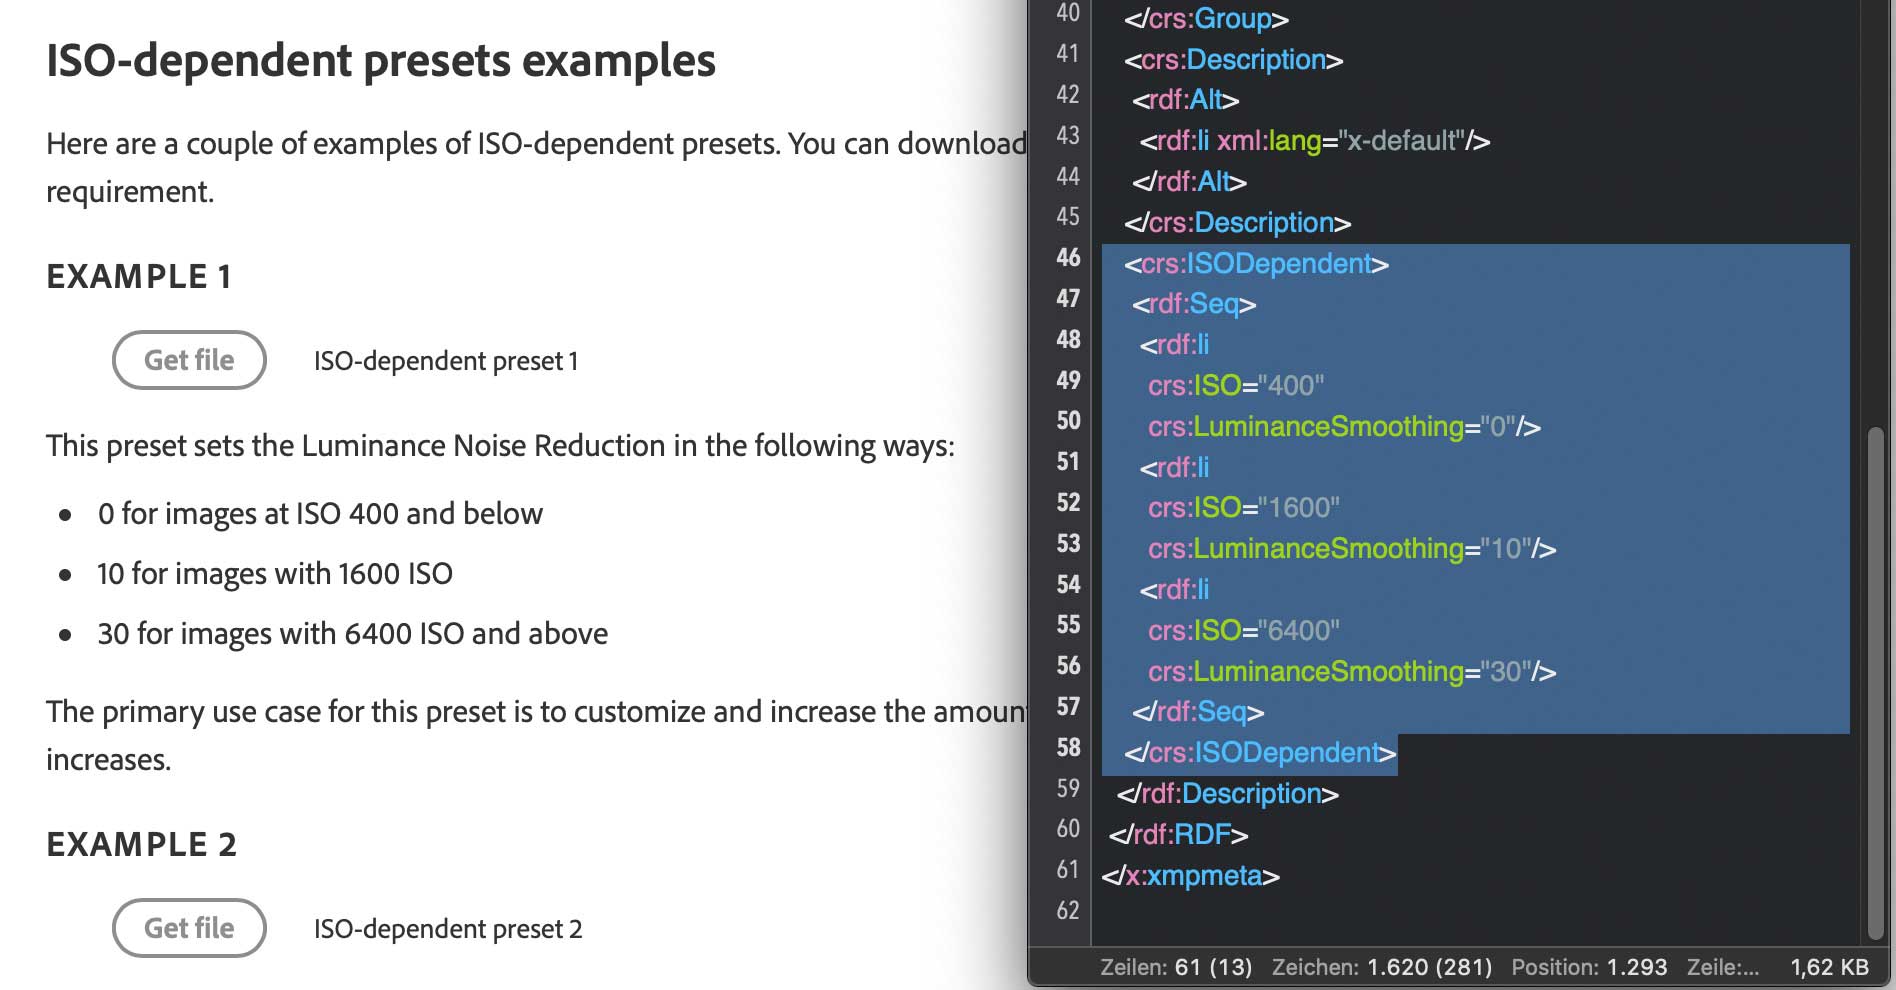Place cursor on the crs:ISO="400" line

click(x=1236, y=386)
